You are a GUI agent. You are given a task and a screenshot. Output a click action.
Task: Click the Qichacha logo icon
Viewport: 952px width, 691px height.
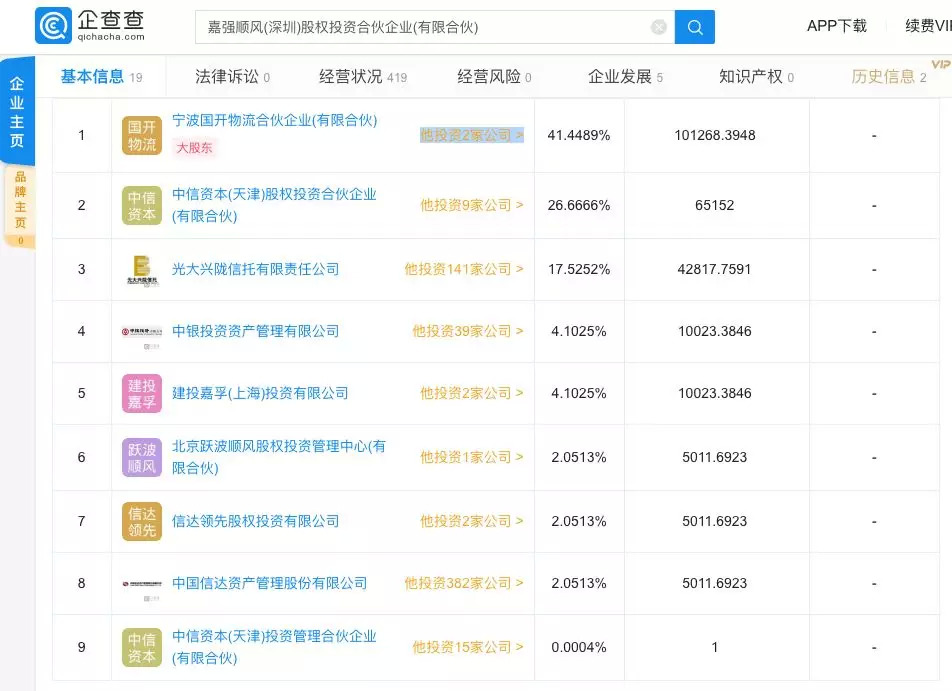53,26
